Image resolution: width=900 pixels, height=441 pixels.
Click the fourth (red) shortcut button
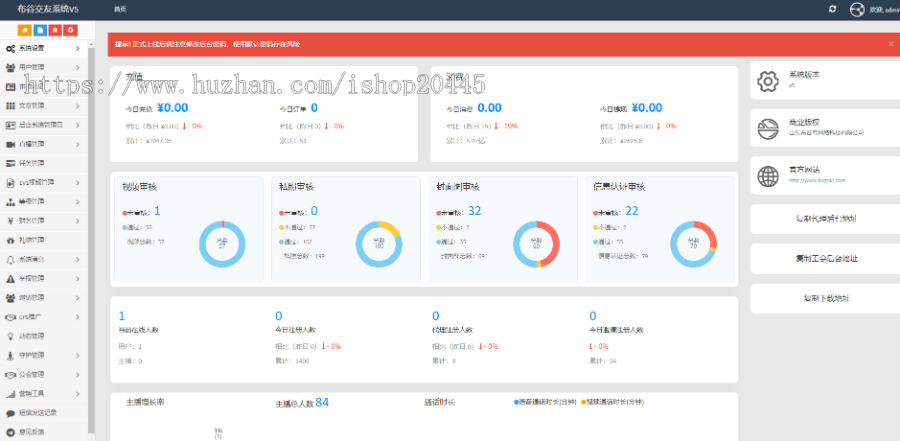point(69,30)
